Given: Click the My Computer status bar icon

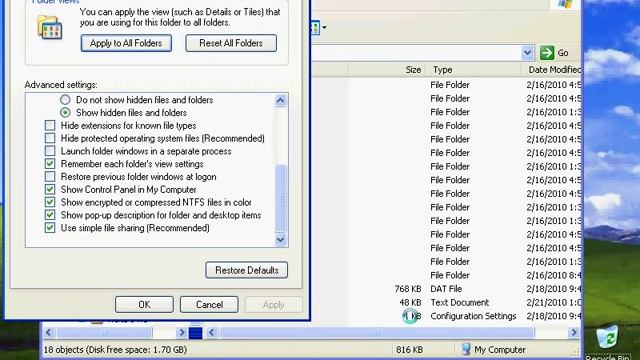Looking at the screenshot, I should (466, 349).
